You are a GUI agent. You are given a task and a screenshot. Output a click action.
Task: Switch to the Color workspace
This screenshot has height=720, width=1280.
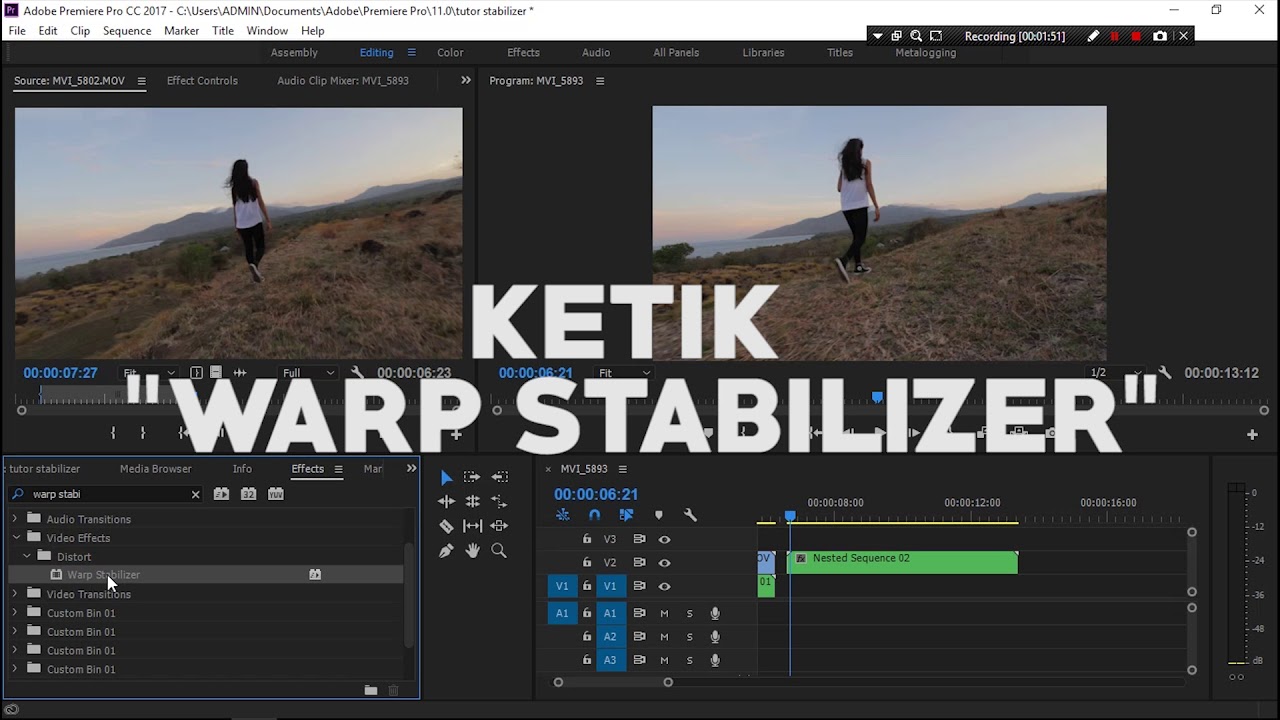(x=450, y=53)
